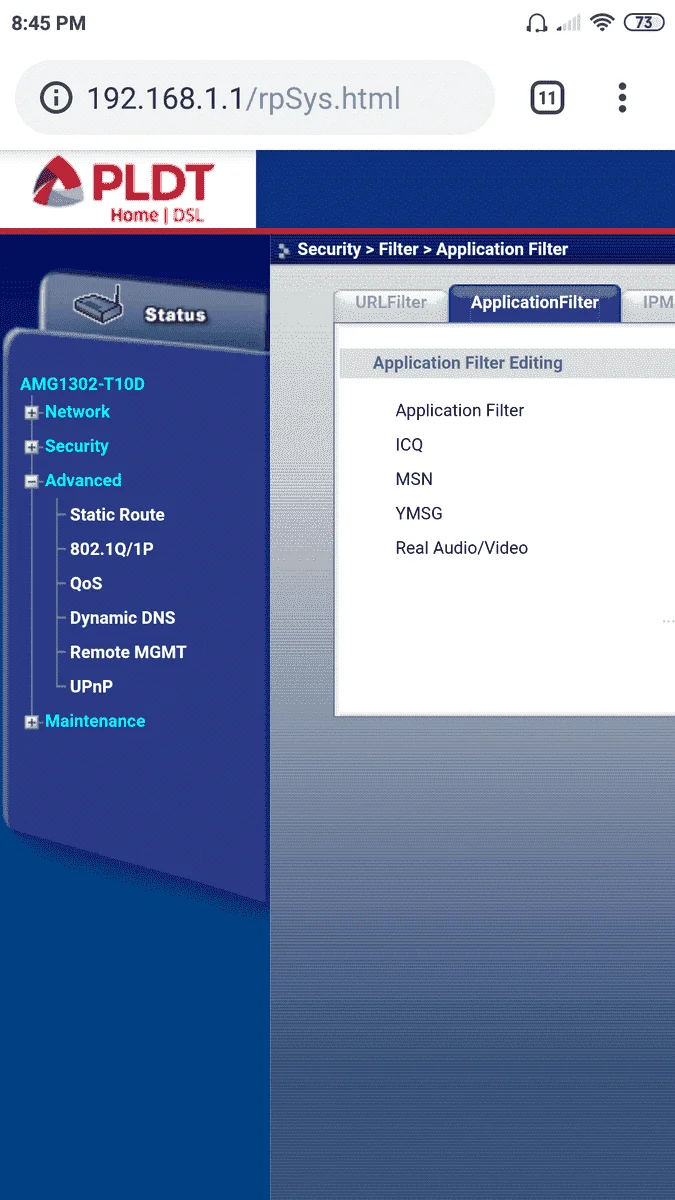Select UPnP under Advanced
Screen dimensions: 675x1200
(91, 687)
